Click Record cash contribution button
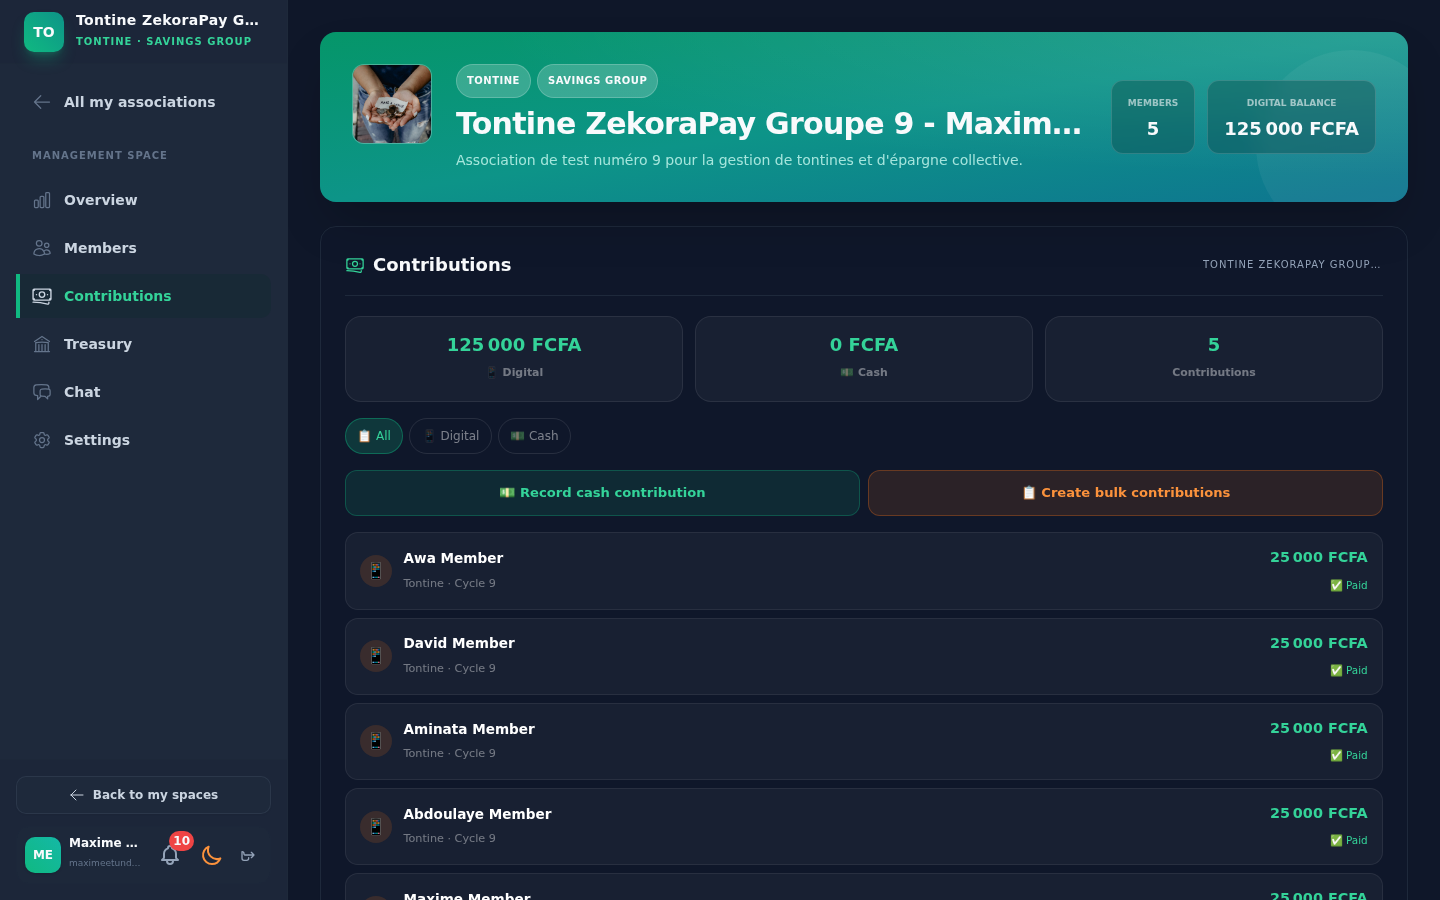1440x900 pixels. [x=602, y=493]
